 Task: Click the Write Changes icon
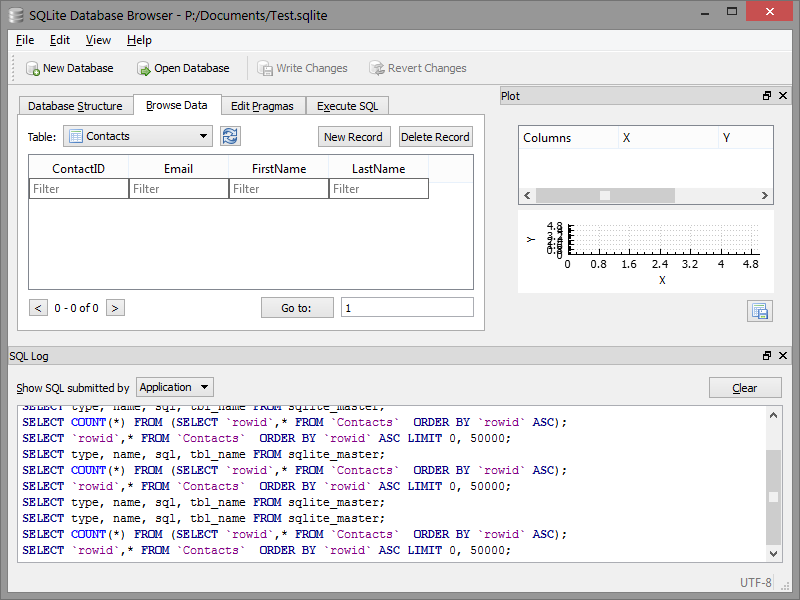302,68
